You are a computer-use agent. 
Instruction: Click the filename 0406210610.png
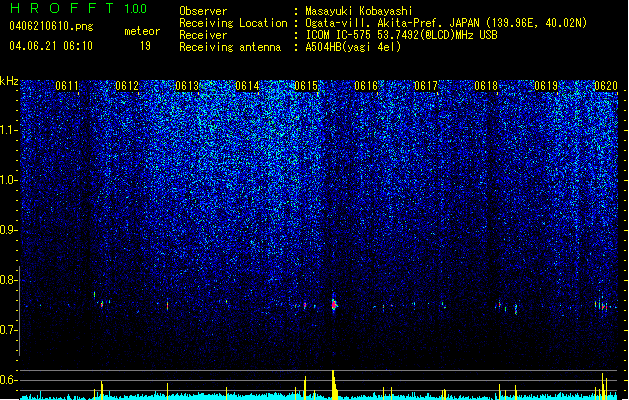pos(51,26)
